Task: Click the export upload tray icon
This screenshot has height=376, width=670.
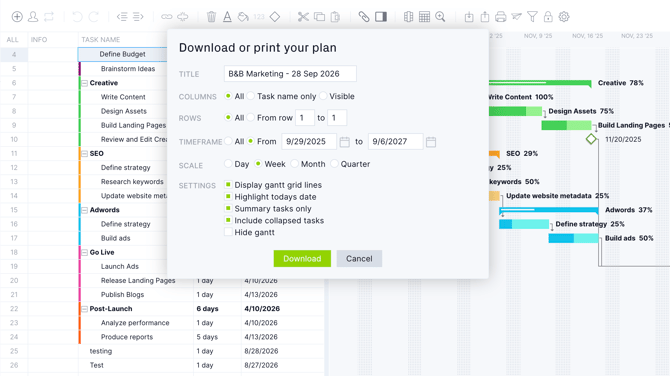Action: click(x=485, y=17)
